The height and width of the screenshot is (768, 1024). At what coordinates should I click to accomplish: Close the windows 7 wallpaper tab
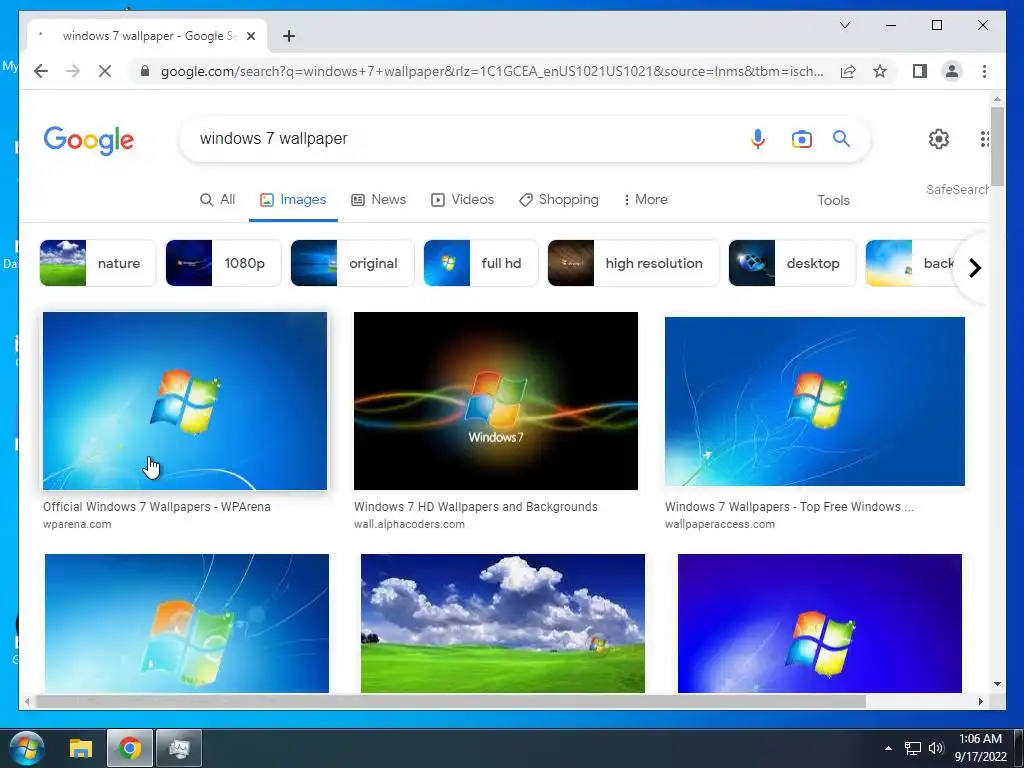click(x=251, y=36)
